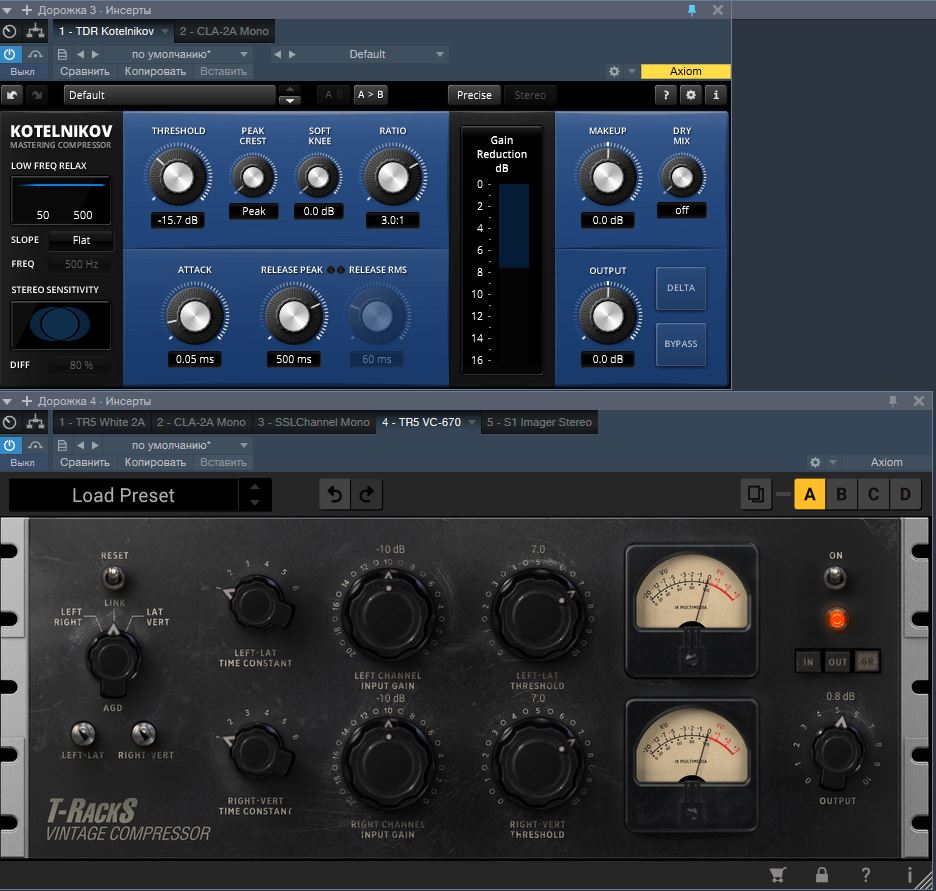Click previous preset arrow in Дорожка 4 header
The width and height of the screenshot is (936, 891).
81,445
